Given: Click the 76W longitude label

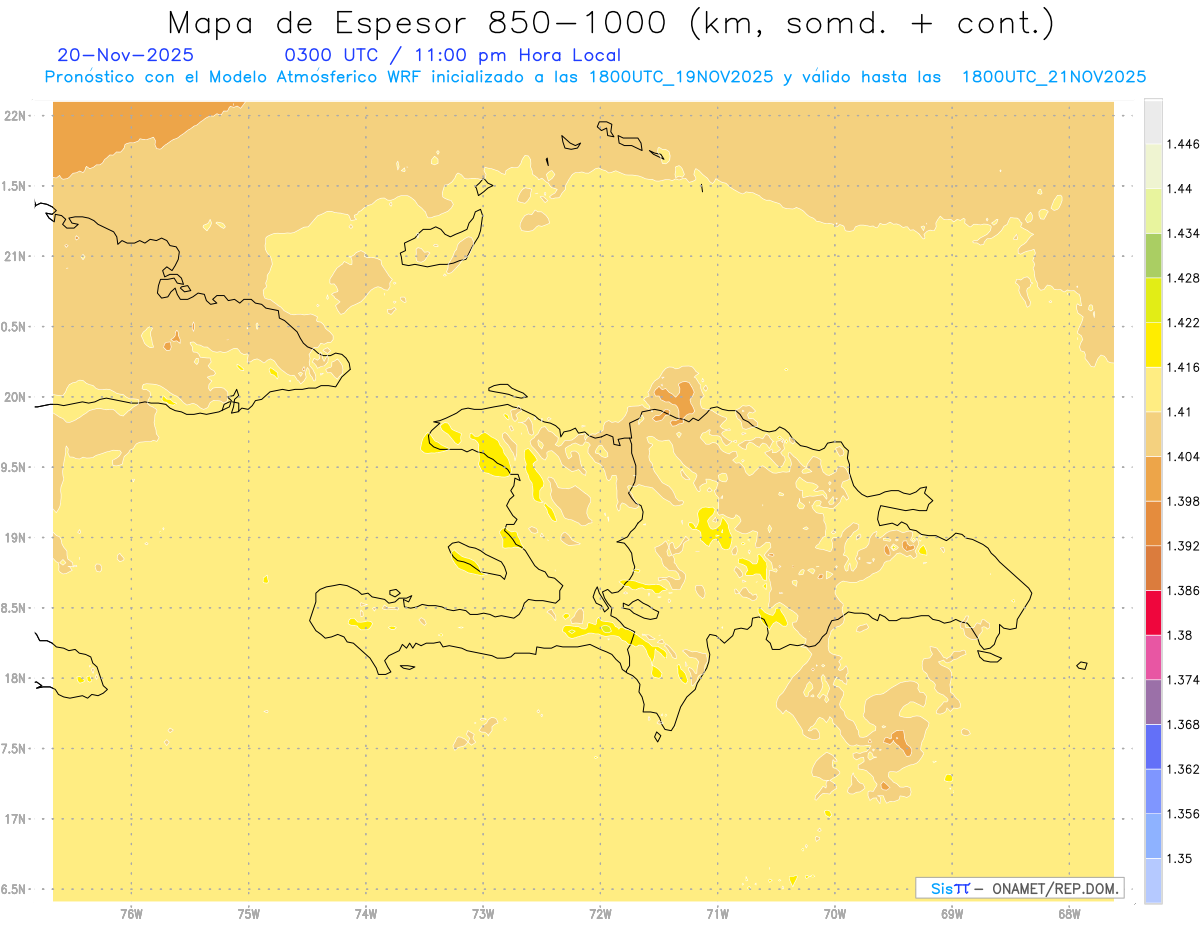Looking at the screenshot, I should 131,913.
